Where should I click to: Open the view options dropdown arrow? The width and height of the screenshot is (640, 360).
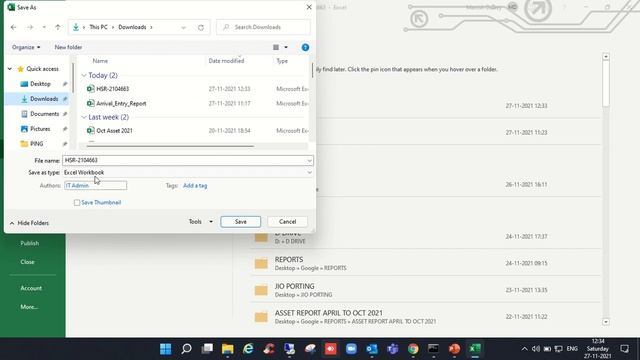pos(286,47)
